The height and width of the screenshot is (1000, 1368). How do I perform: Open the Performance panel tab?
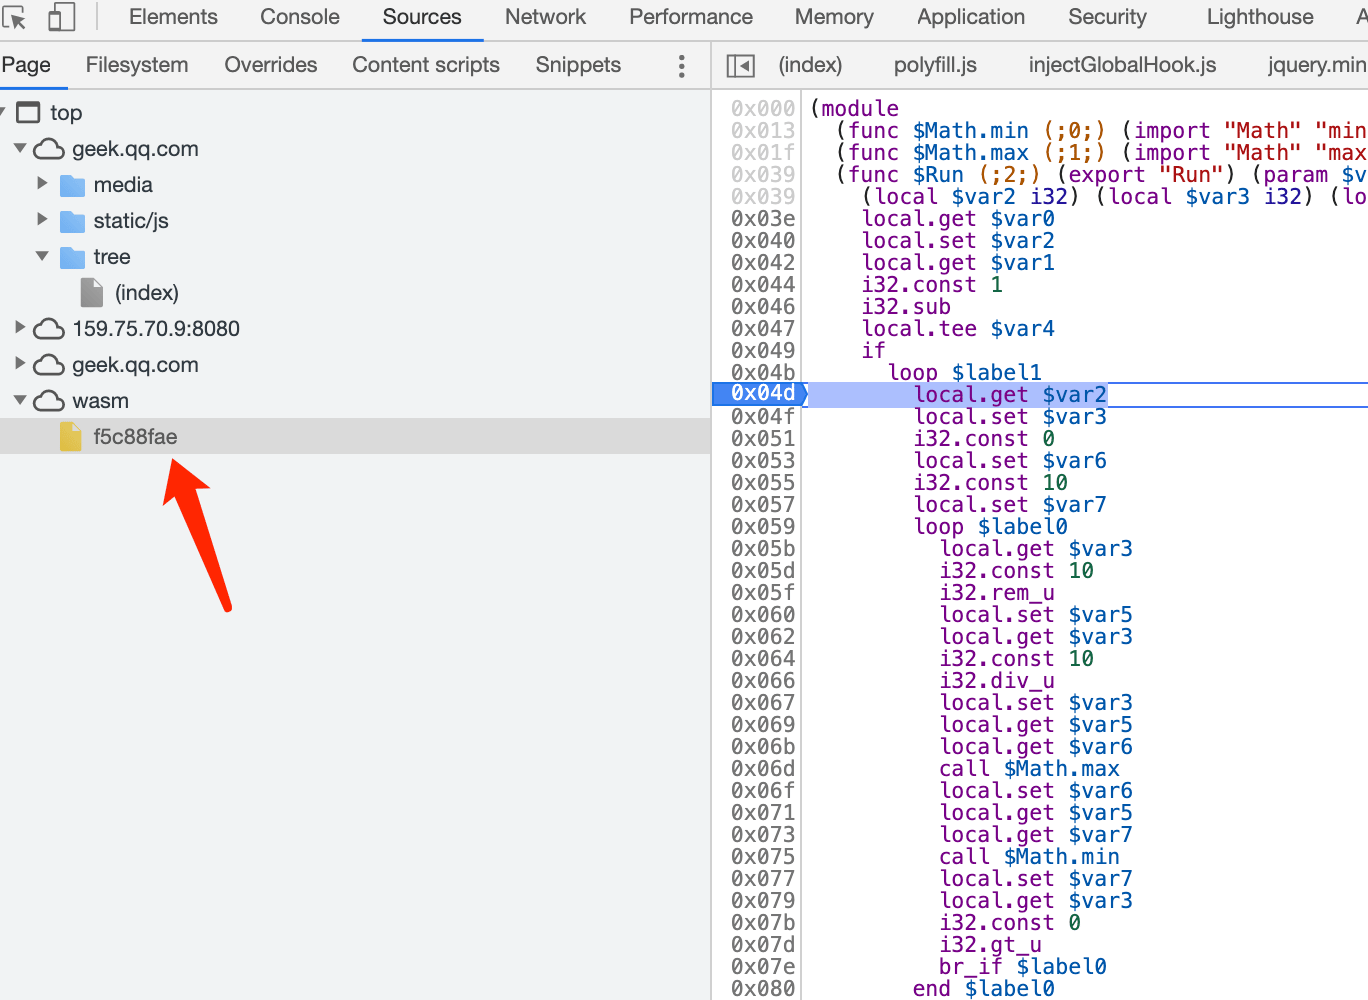tap(691, 17)
